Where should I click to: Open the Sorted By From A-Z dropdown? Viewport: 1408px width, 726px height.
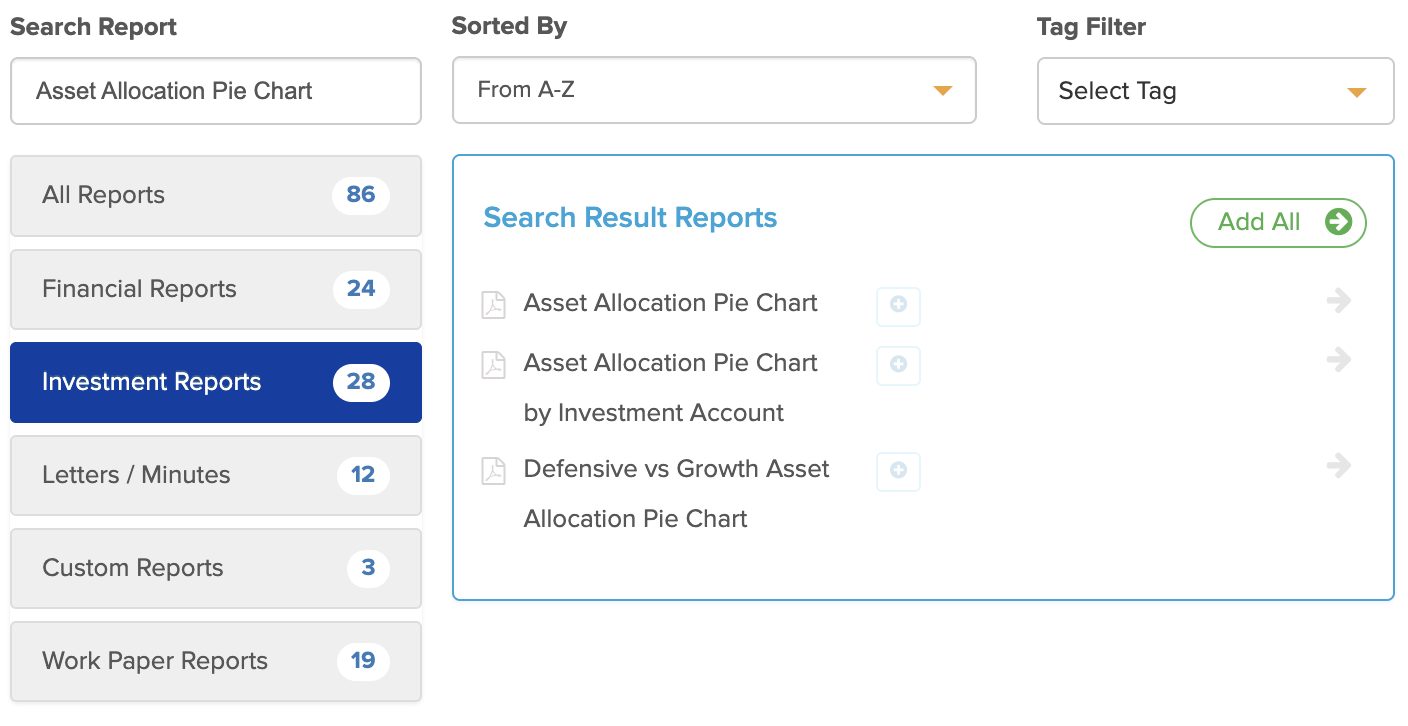[714, 90]
